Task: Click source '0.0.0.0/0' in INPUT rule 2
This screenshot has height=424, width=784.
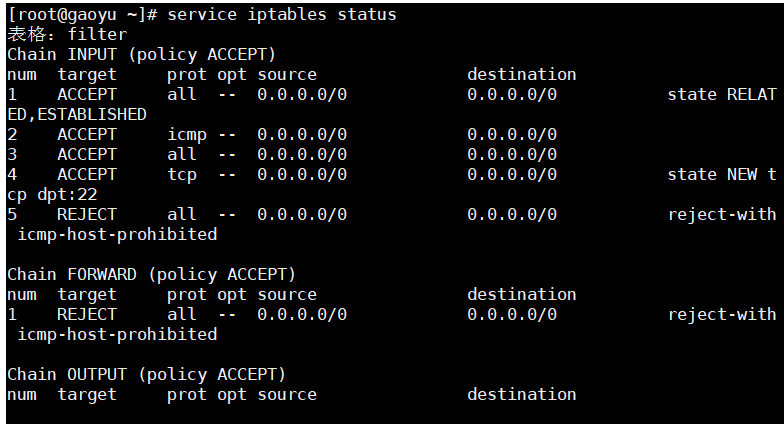Action: 302,134
